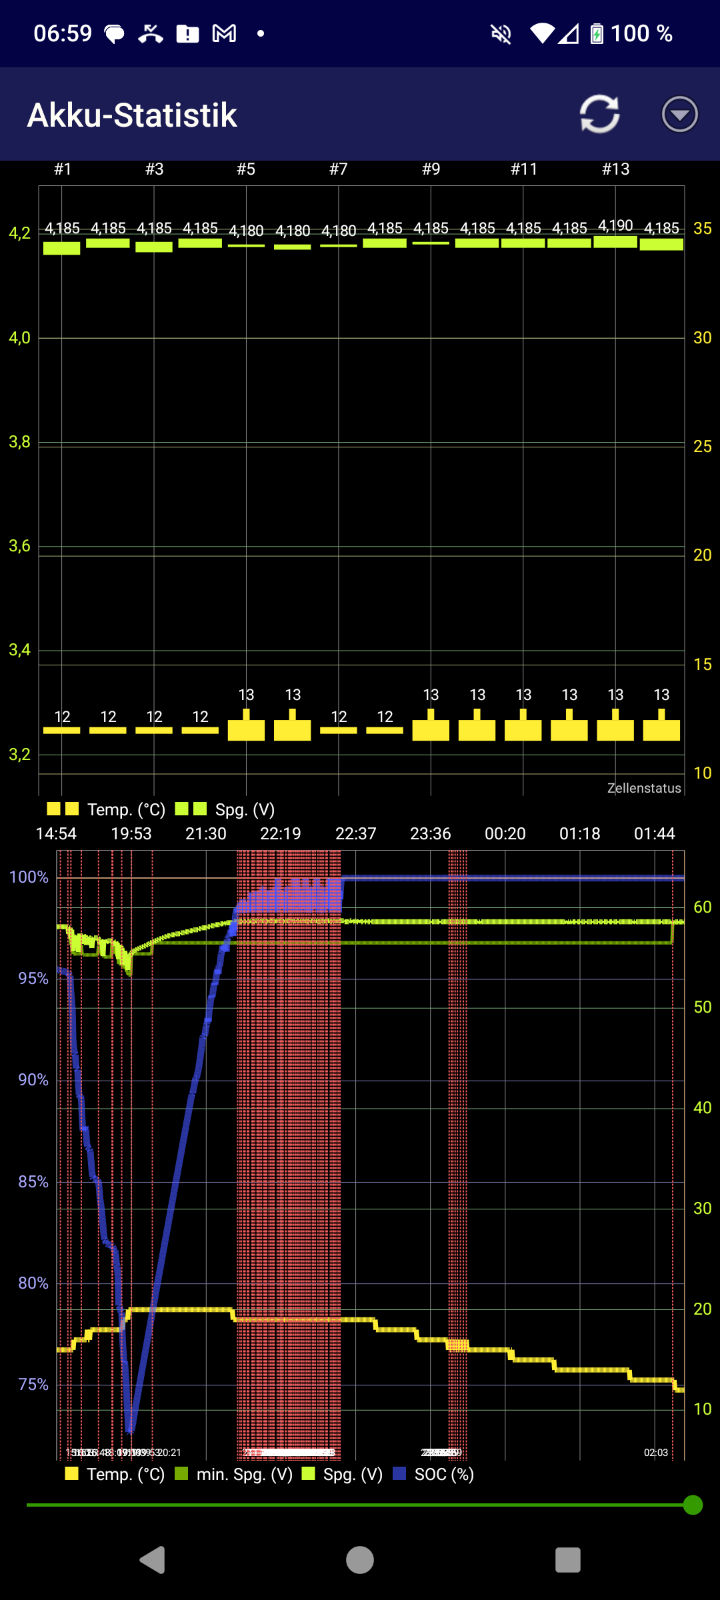The height and width of the screenshot is (1600, 720).
Task: Tap the refresh icon in the header
Action: (600, 114)
